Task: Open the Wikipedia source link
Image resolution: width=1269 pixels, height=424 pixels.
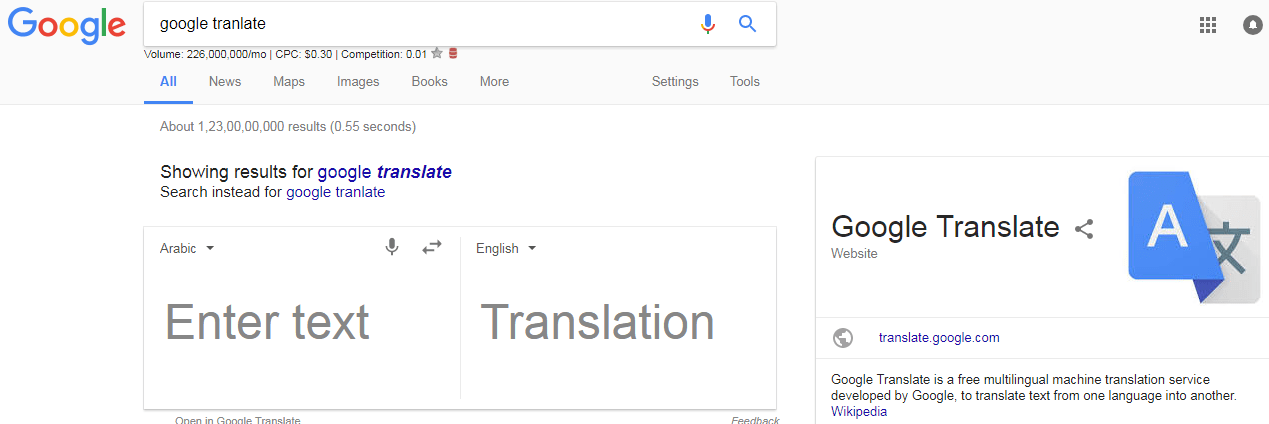Action: tap(859, 411)
